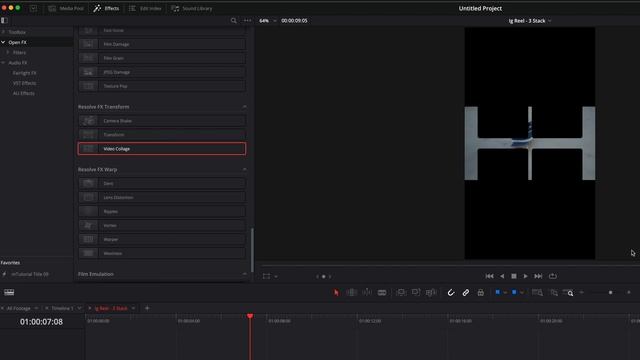Screen dimensions: 640x360
Task: Choose the Selection Mode arrow tool
Action: pos(336,293)
